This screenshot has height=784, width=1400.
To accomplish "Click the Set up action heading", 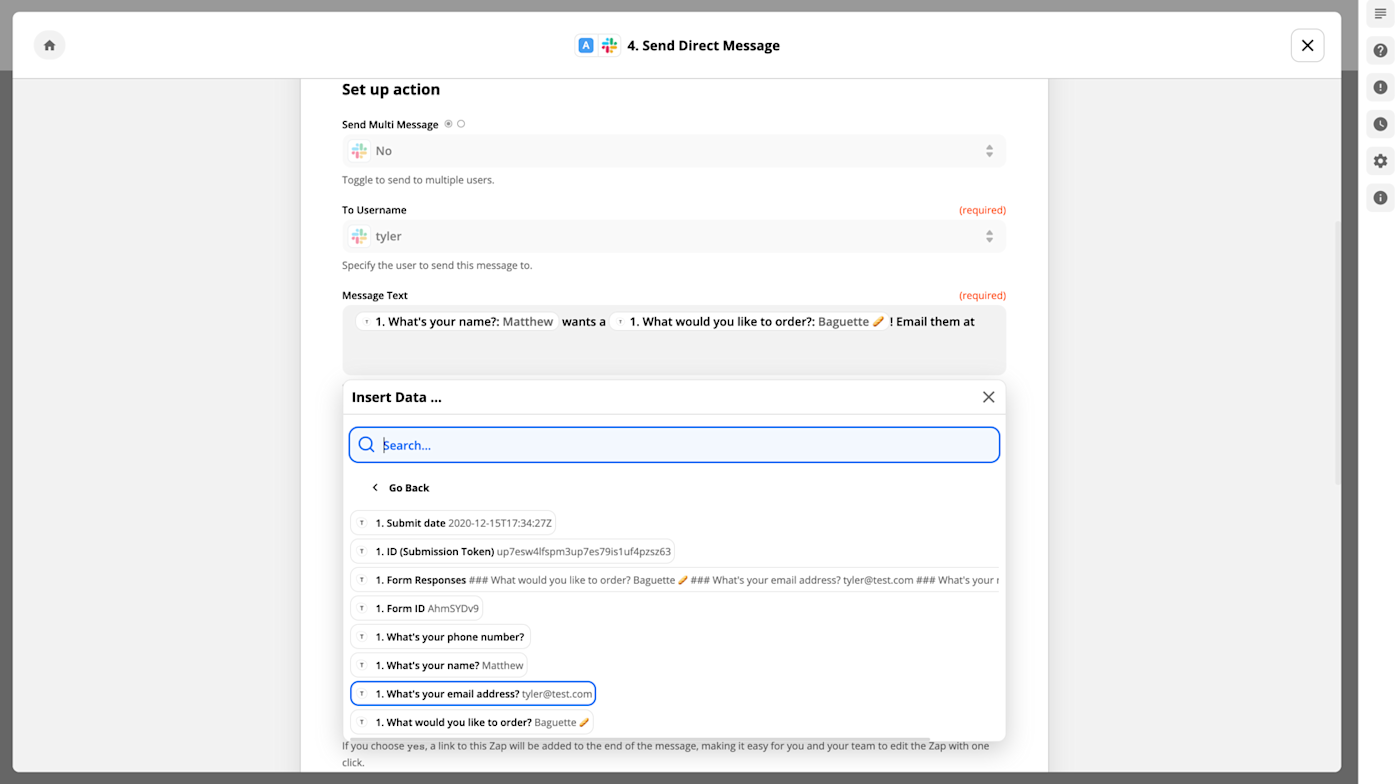I will [x=391, y=89].
